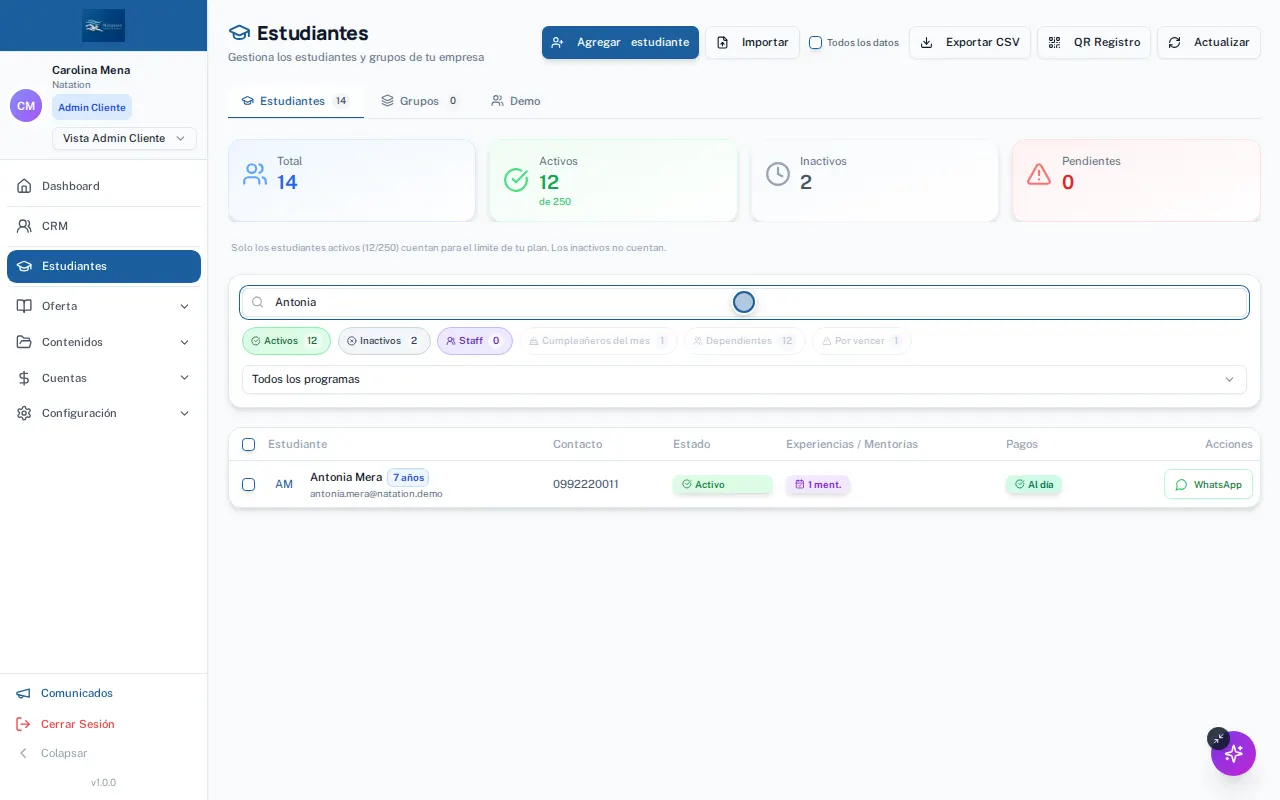Screen dimensions: 1280x800
Task: Switch to the Demo tab
Action: click(515, 101)
